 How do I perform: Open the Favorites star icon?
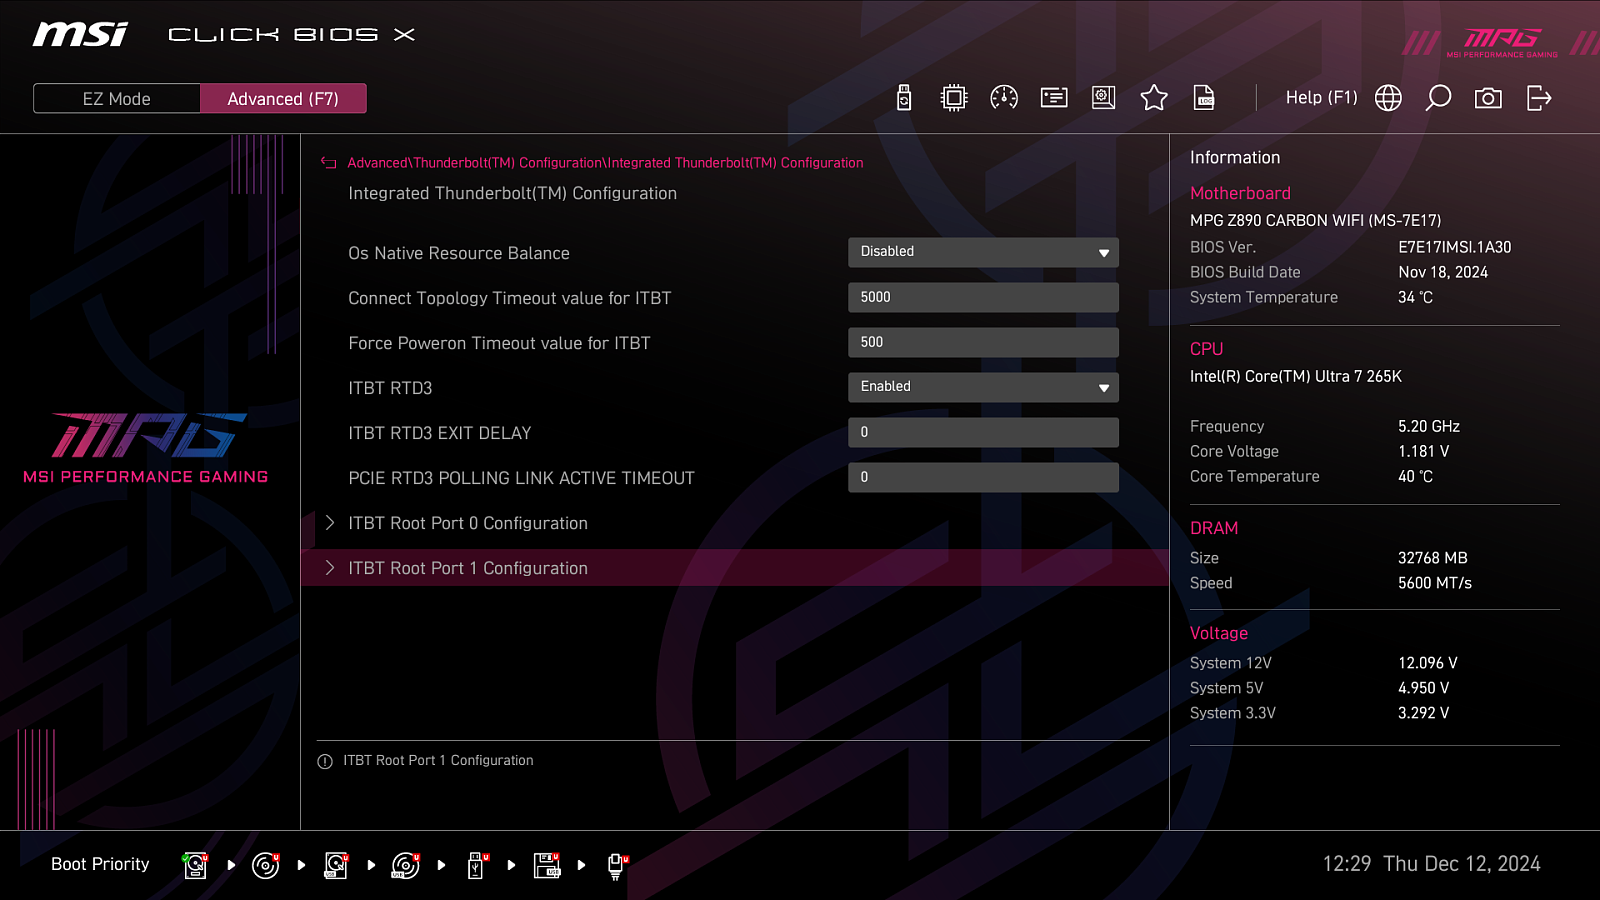(x=1154, y=98)
